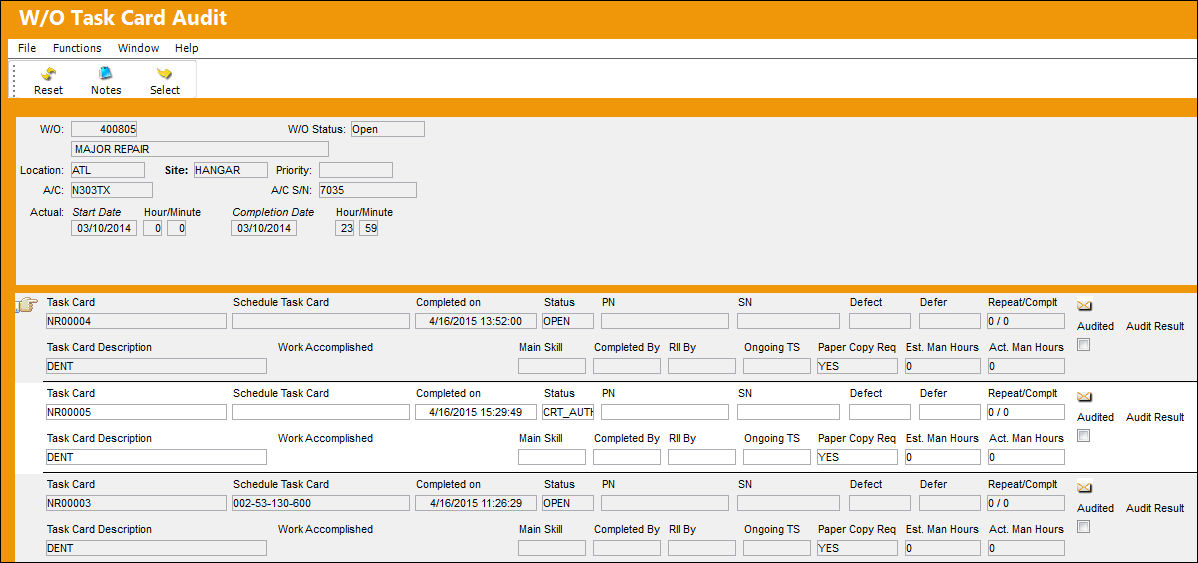Click completion hour field showing 23
Image resolution: width=1198 pixels, height=563 pixels.
click(x=345, y=228)
